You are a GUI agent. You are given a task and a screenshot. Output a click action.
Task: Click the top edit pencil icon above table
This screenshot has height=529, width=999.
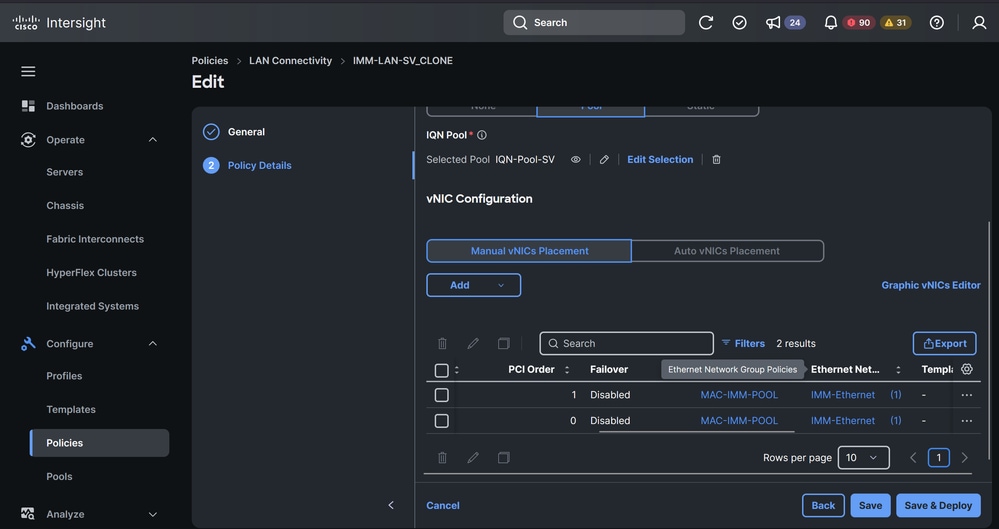(x=473, y=344)
